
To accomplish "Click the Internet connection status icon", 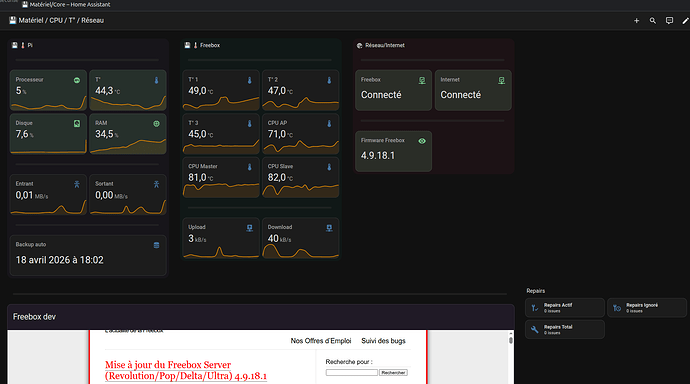I will tap(502, 80).
